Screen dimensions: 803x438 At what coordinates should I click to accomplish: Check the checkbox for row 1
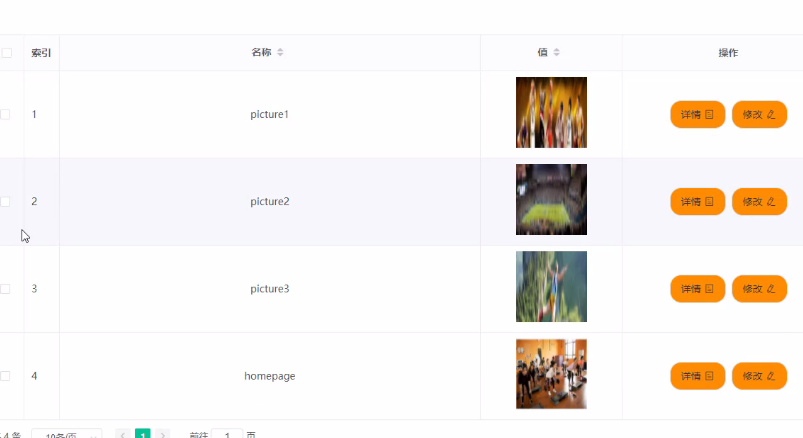tap(5, 114)
